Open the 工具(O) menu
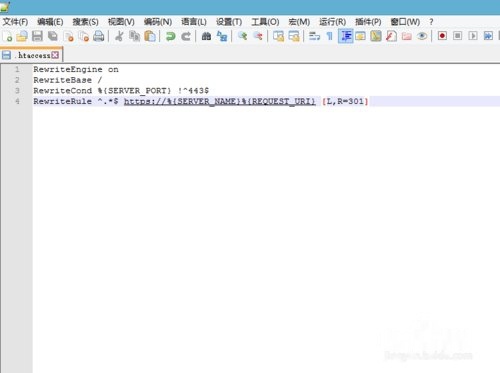 (265, 22)
